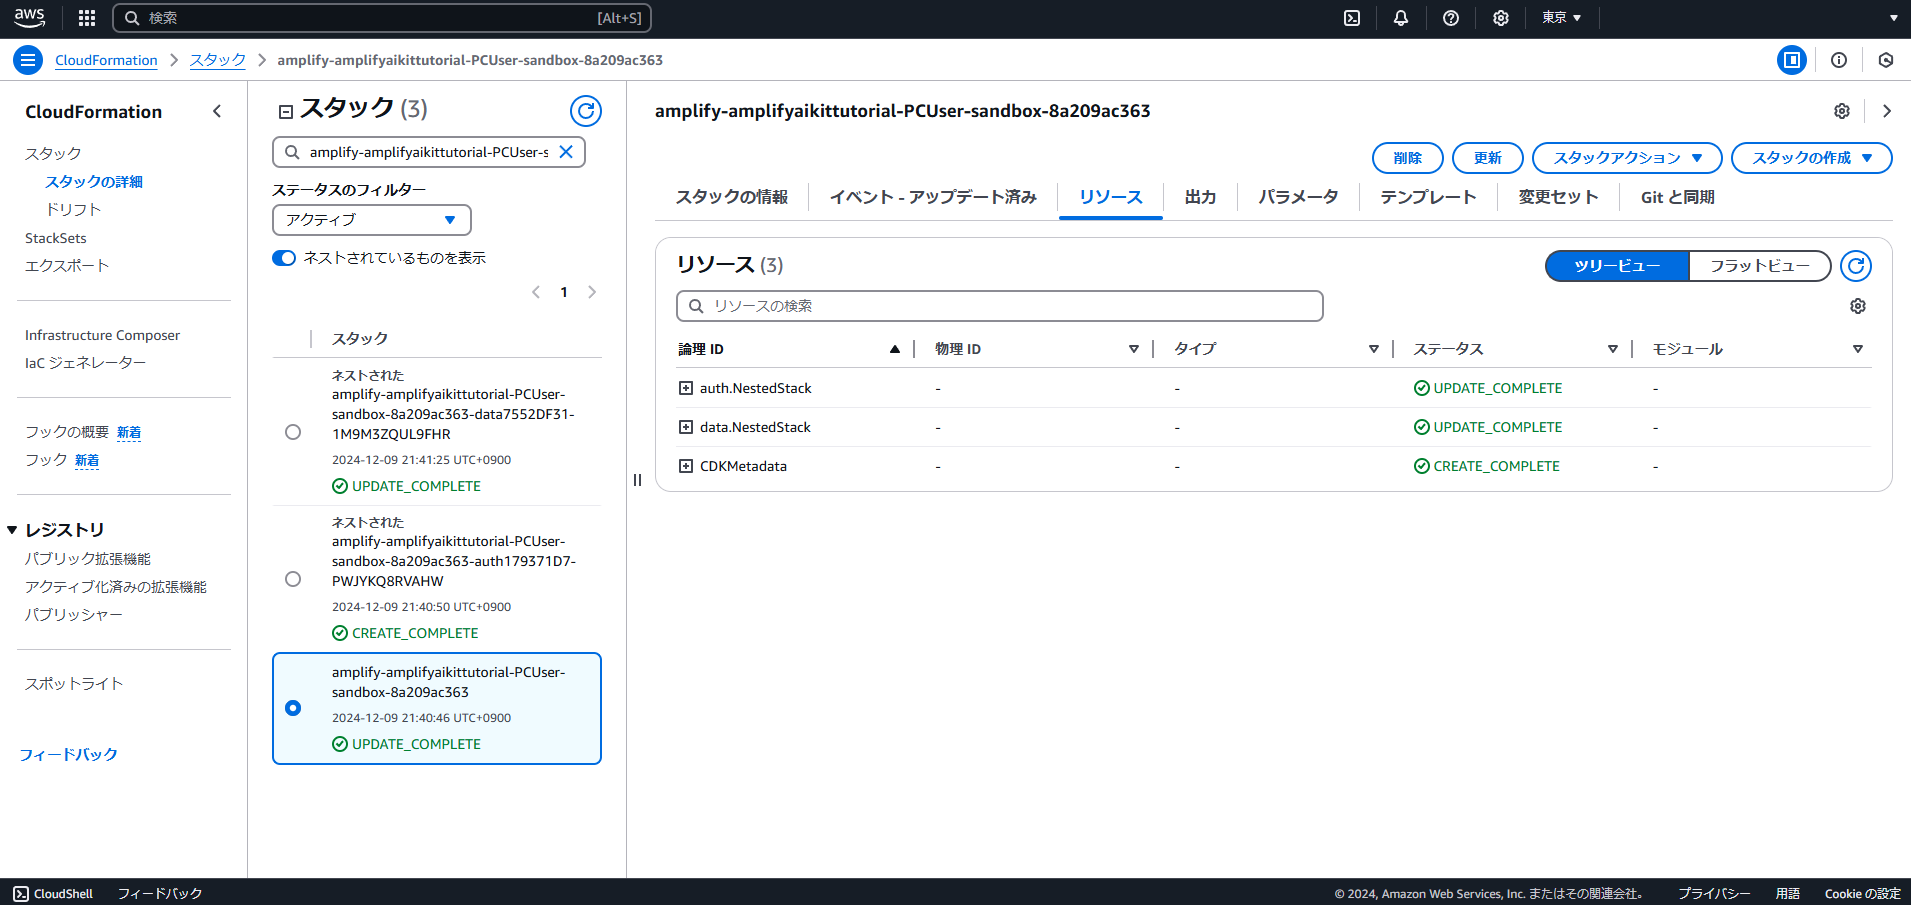Screen dimensions: 1911x905
Task: Expand auth.NestedStack resource row
Action: 686,388
